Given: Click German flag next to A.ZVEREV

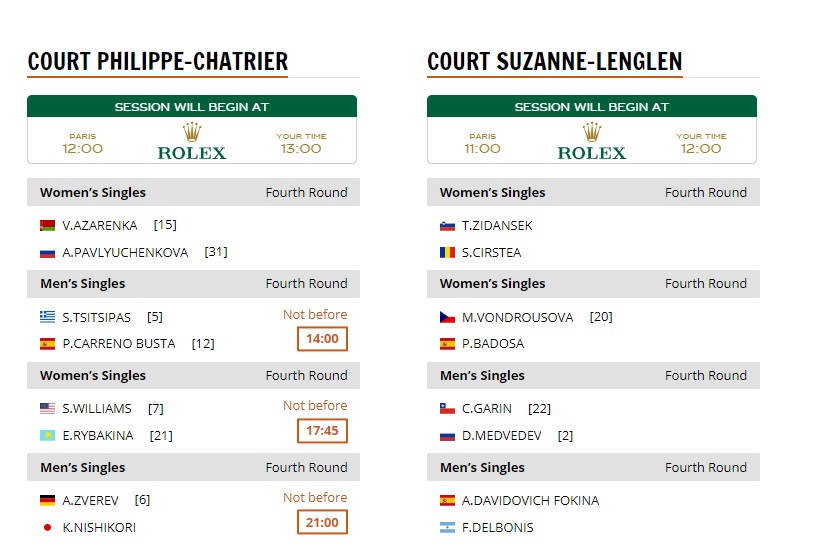Looking at the screenshot, I should coord(47,501).
